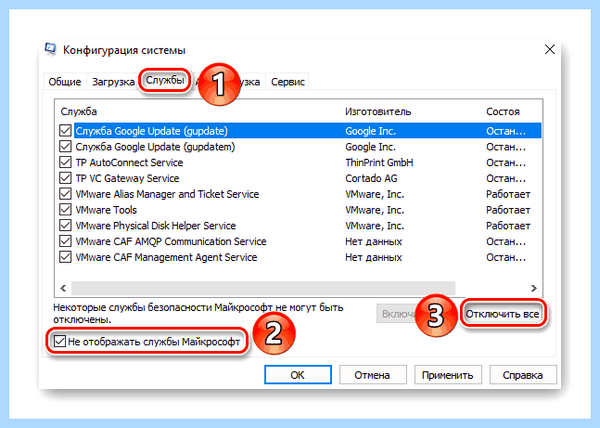Switch to the Службы tab
The image size is (600, 428).
(x=165, y=80)
